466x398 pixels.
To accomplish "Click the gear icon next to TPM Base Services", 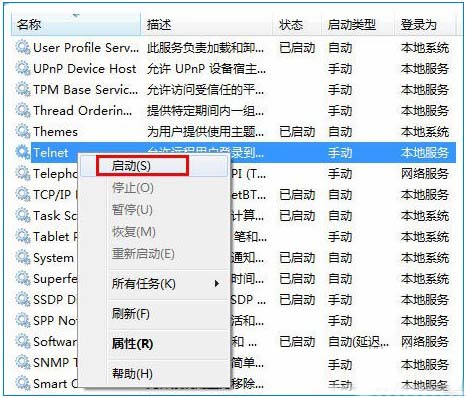I will (x=23, y=89).
